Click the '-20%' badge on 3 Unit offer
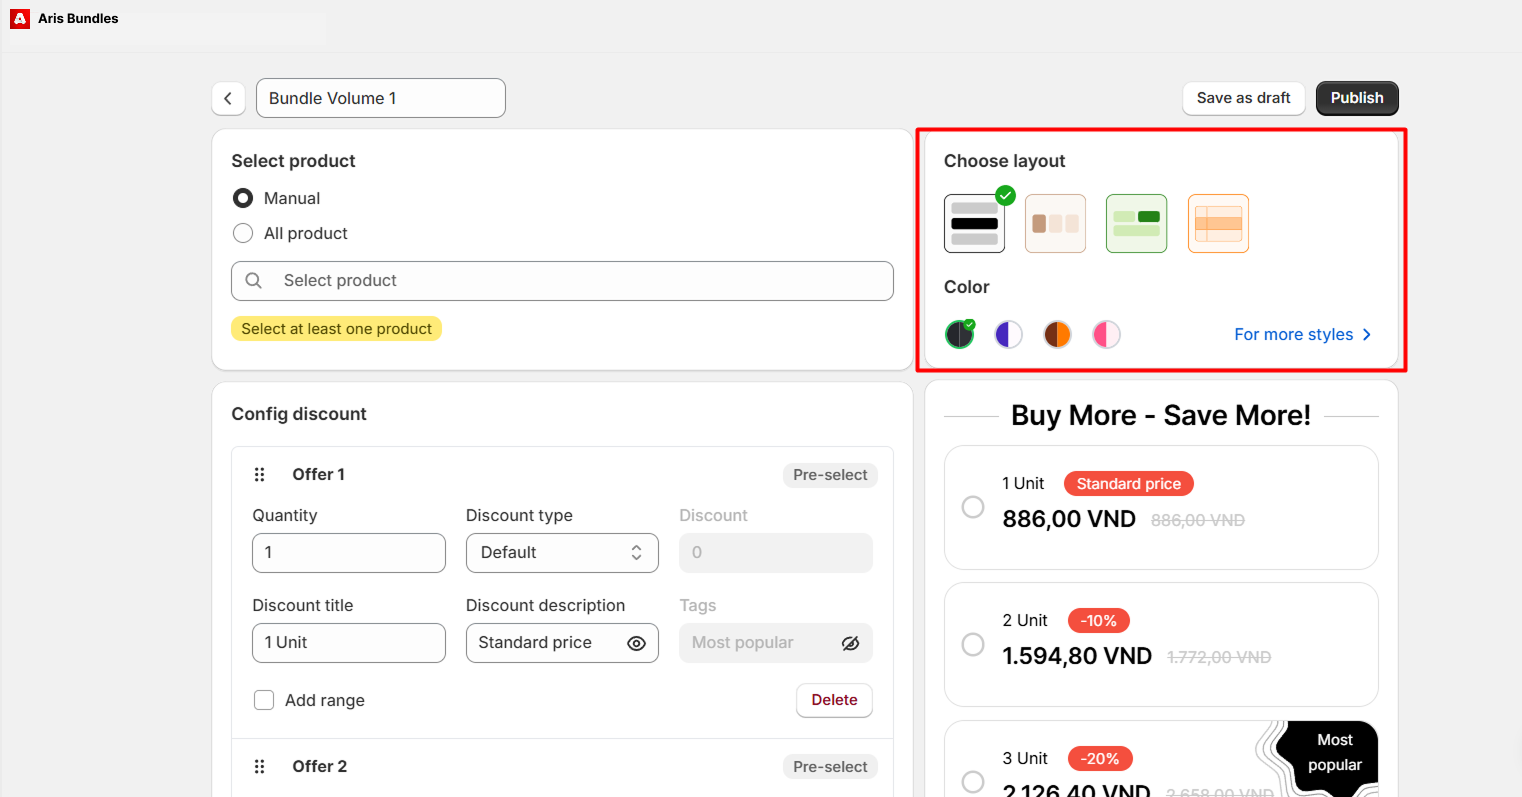 [1100, 759]
